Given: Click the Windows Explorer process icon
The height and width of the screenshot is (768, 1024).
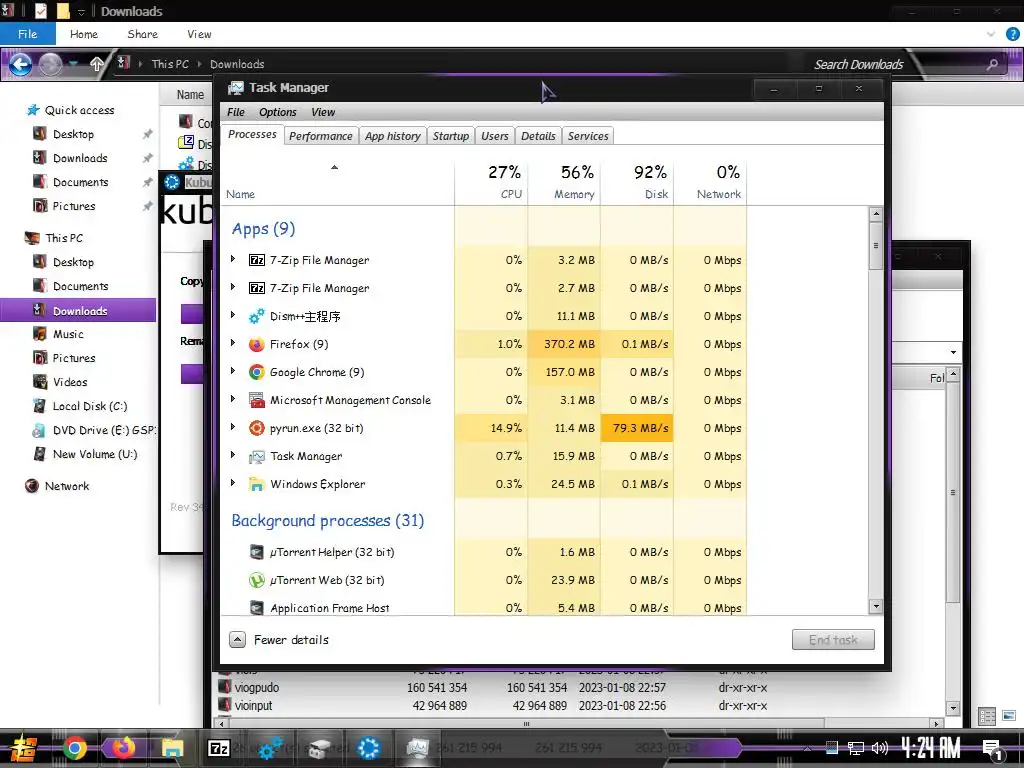Looking at the screenshot, I should [x=257, y=485].
